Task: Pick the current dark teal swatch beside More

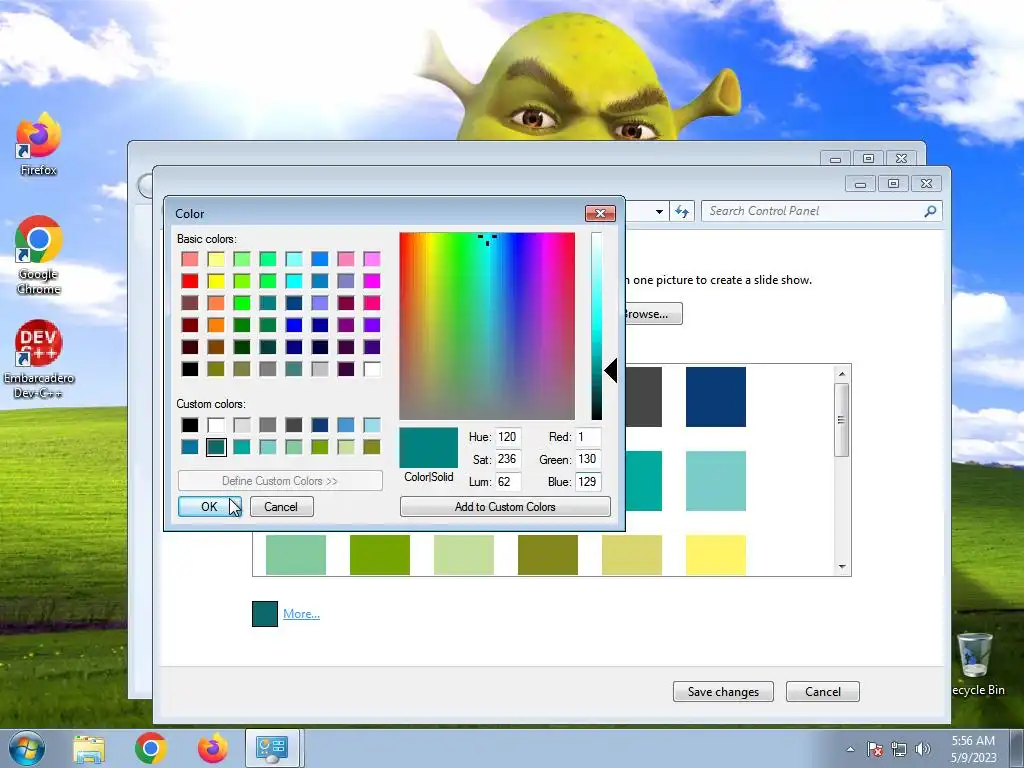Action: [265, 614]
